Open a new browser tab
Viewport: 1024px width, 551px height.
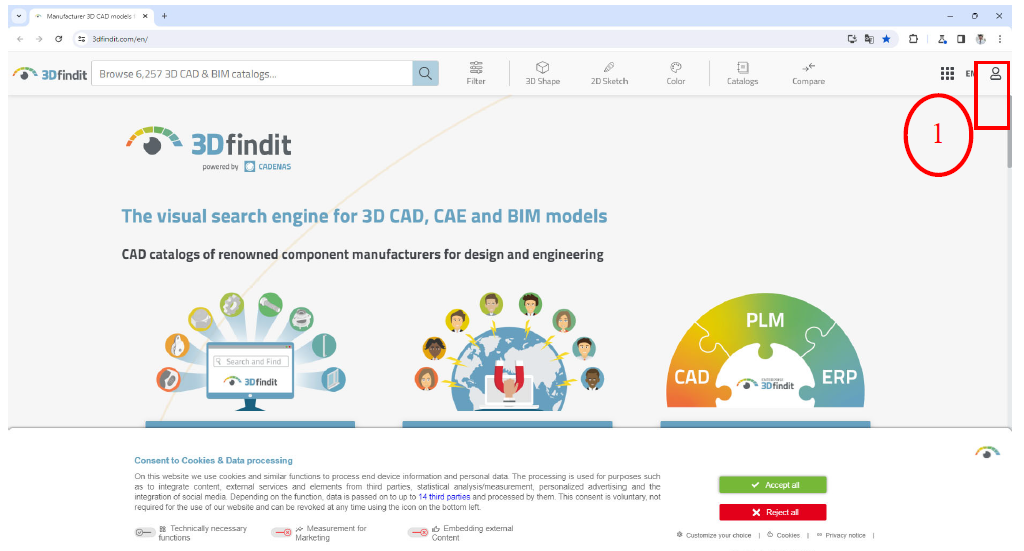point(165,16)
